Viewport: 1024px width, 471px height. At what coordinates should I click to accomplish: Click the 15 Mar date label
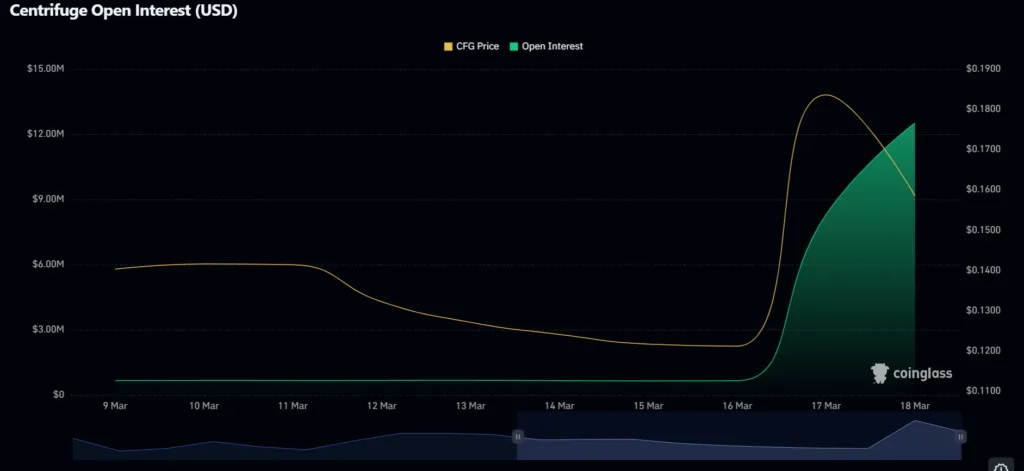coord(648,406)
